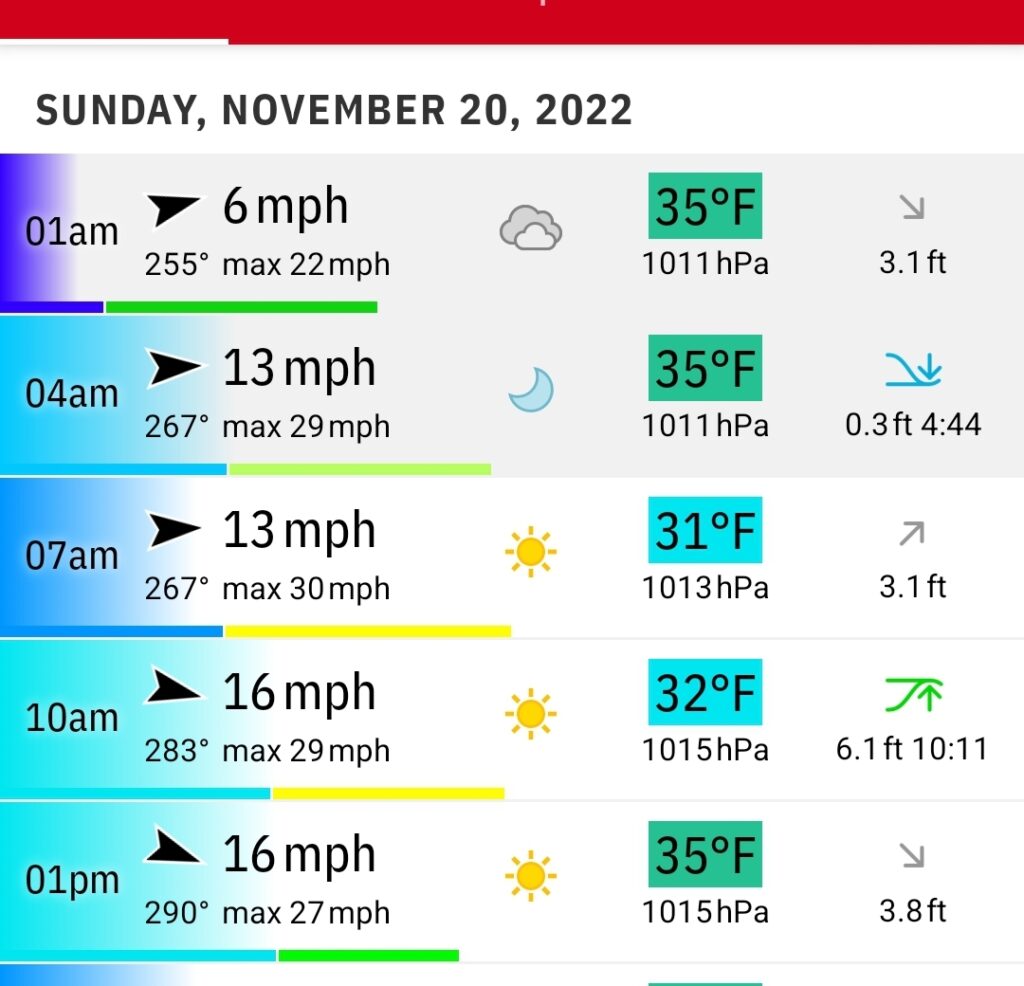
Task: Tap the wind direction arrow at 290°
Action: click(172, 845)
